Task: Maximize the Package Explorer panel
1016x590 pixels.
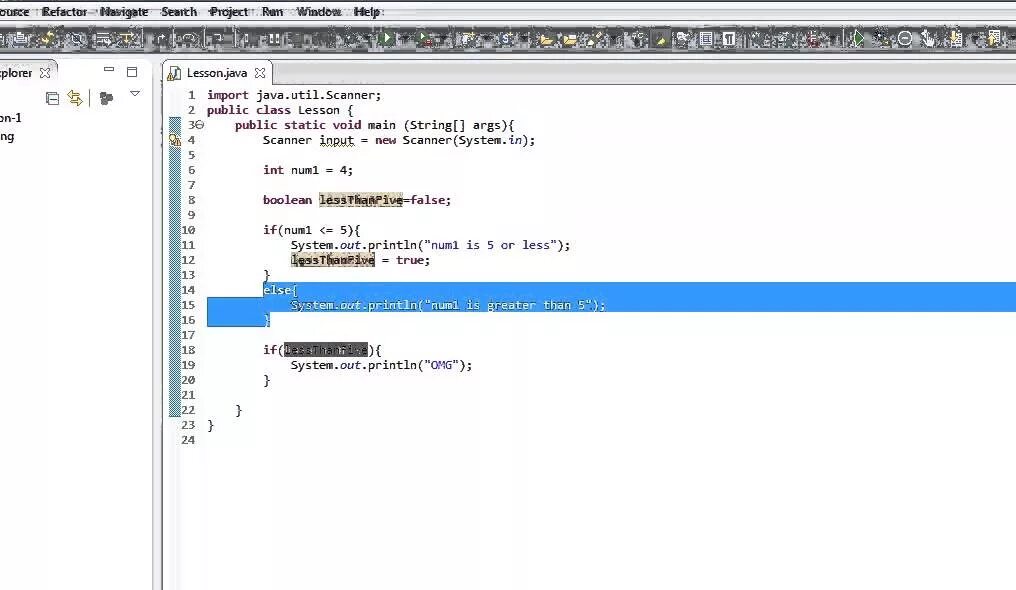Action: pos(132,72)
